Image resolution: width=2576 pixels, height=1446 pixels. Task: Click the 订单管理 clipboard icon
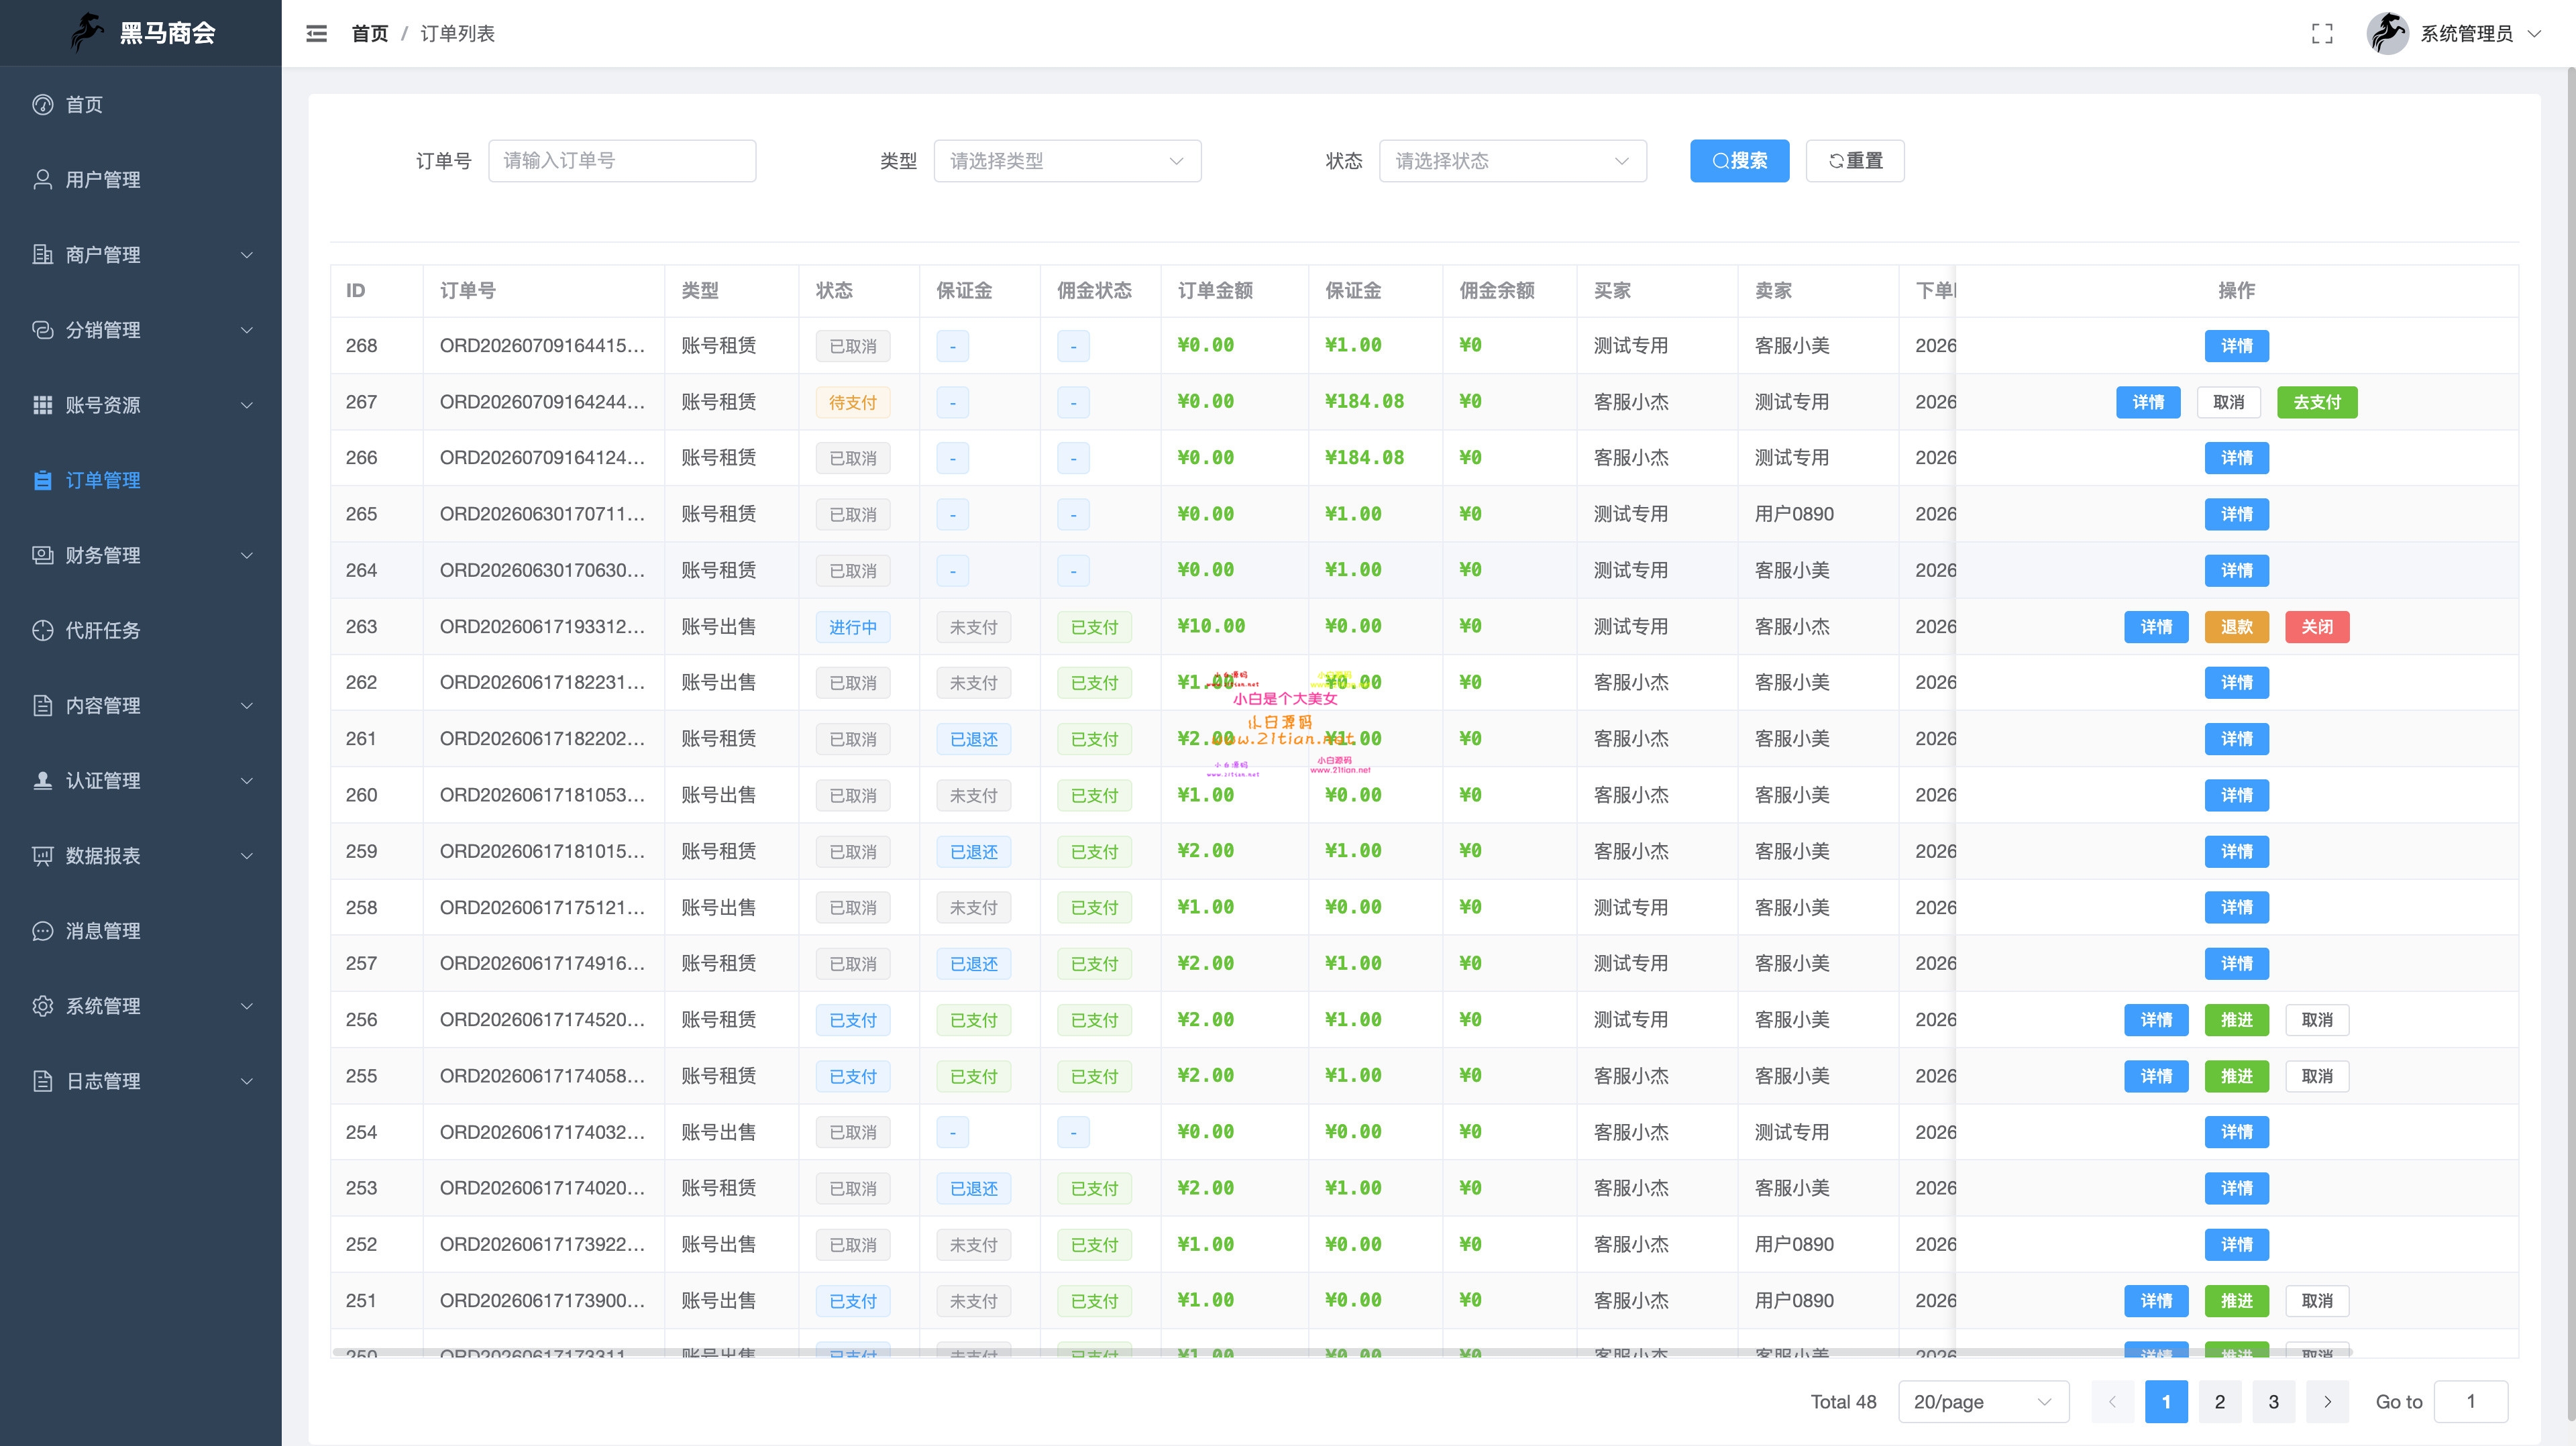(42, 480)
